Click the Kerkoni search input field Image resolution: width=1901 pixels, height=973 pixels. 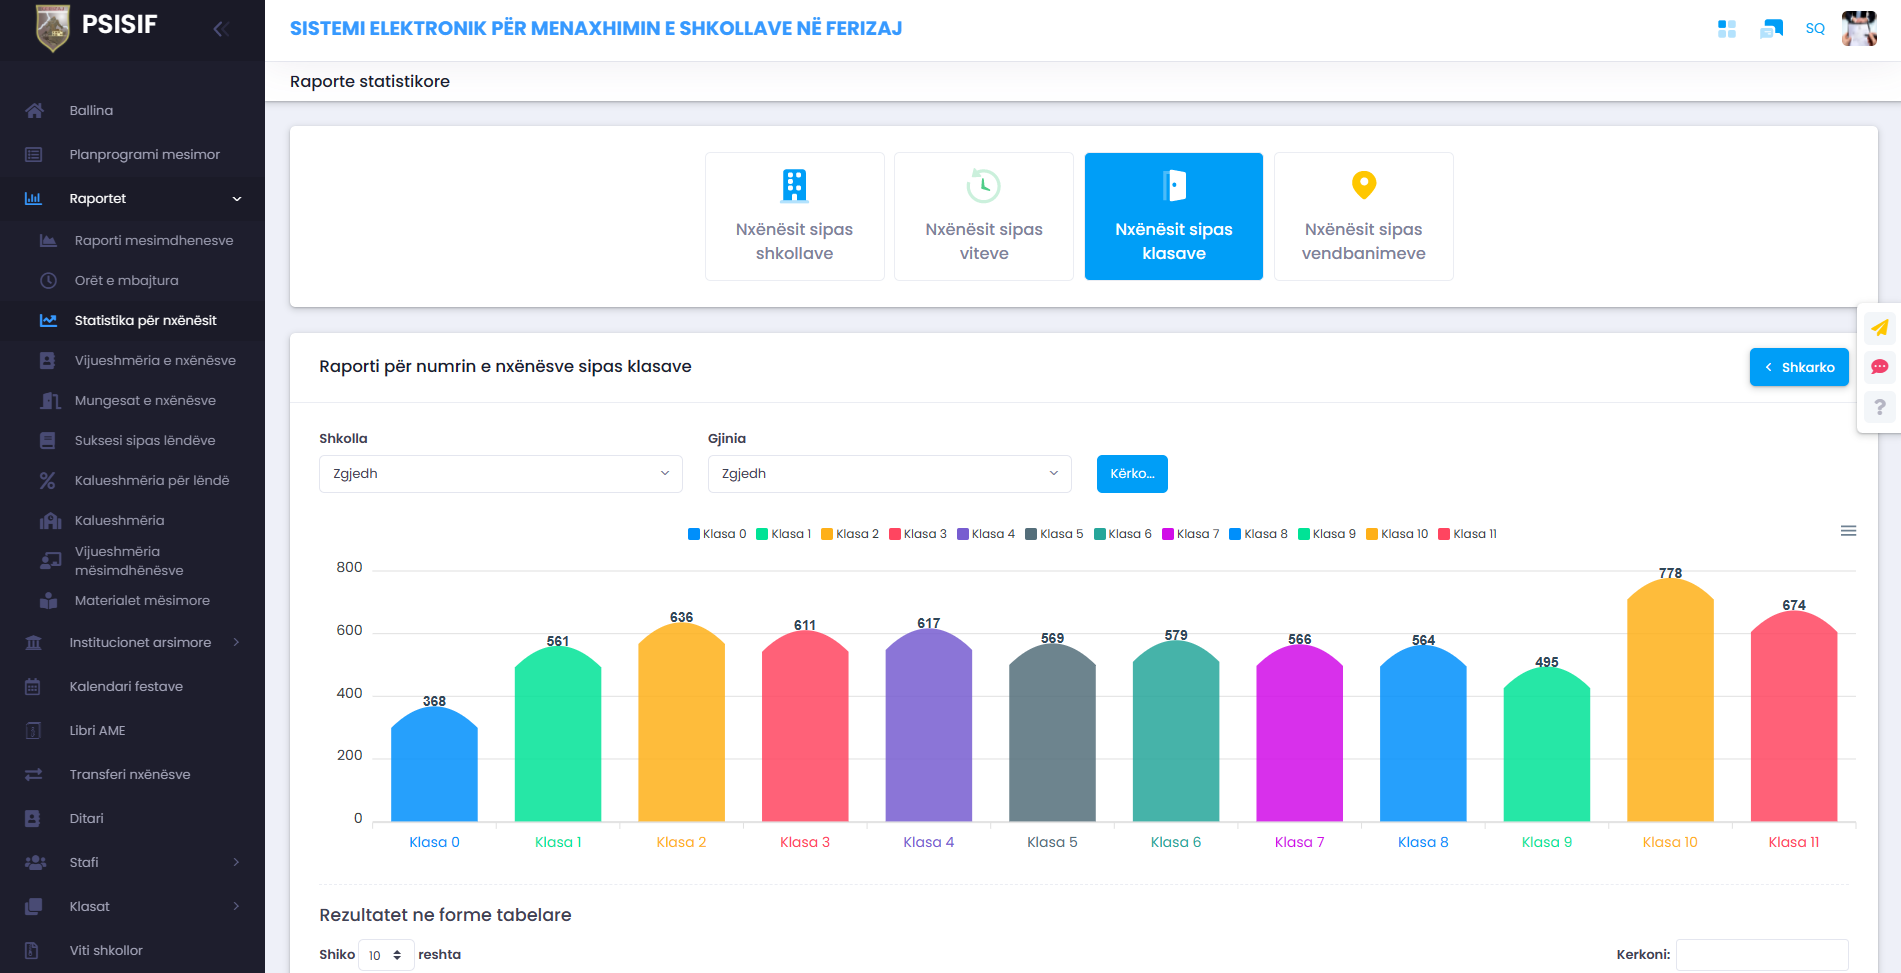click(1761, 954)
